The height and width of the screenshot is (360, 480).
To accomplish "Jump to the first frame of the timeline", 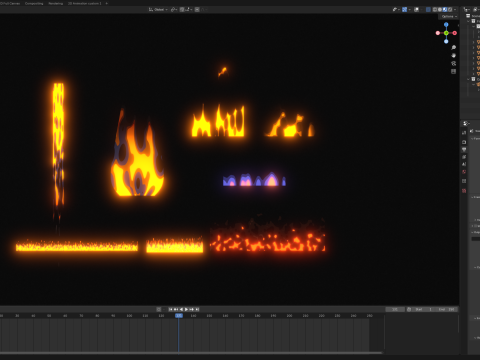I will (x=171, y=309).
